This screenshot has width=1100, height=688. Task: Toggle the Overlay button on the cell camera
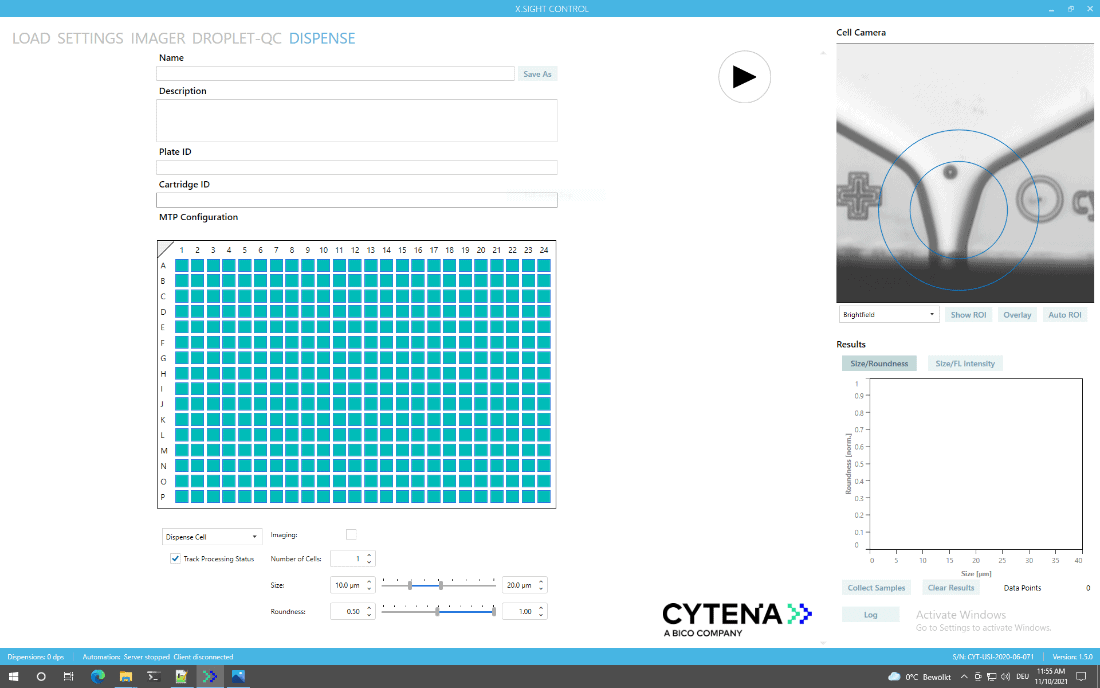(x=1017, y=315)
